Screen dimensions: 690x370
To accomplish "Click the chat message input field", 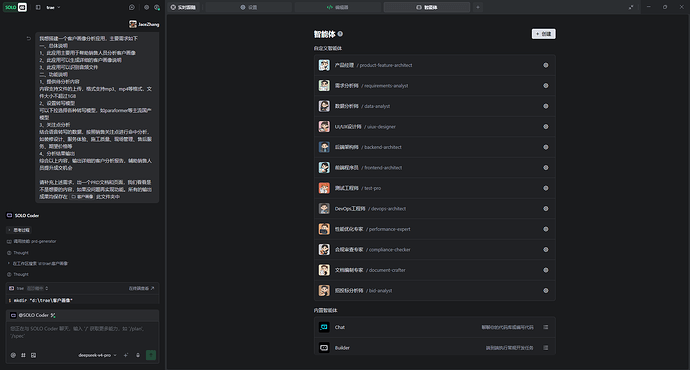I will (x=82, y=333).
